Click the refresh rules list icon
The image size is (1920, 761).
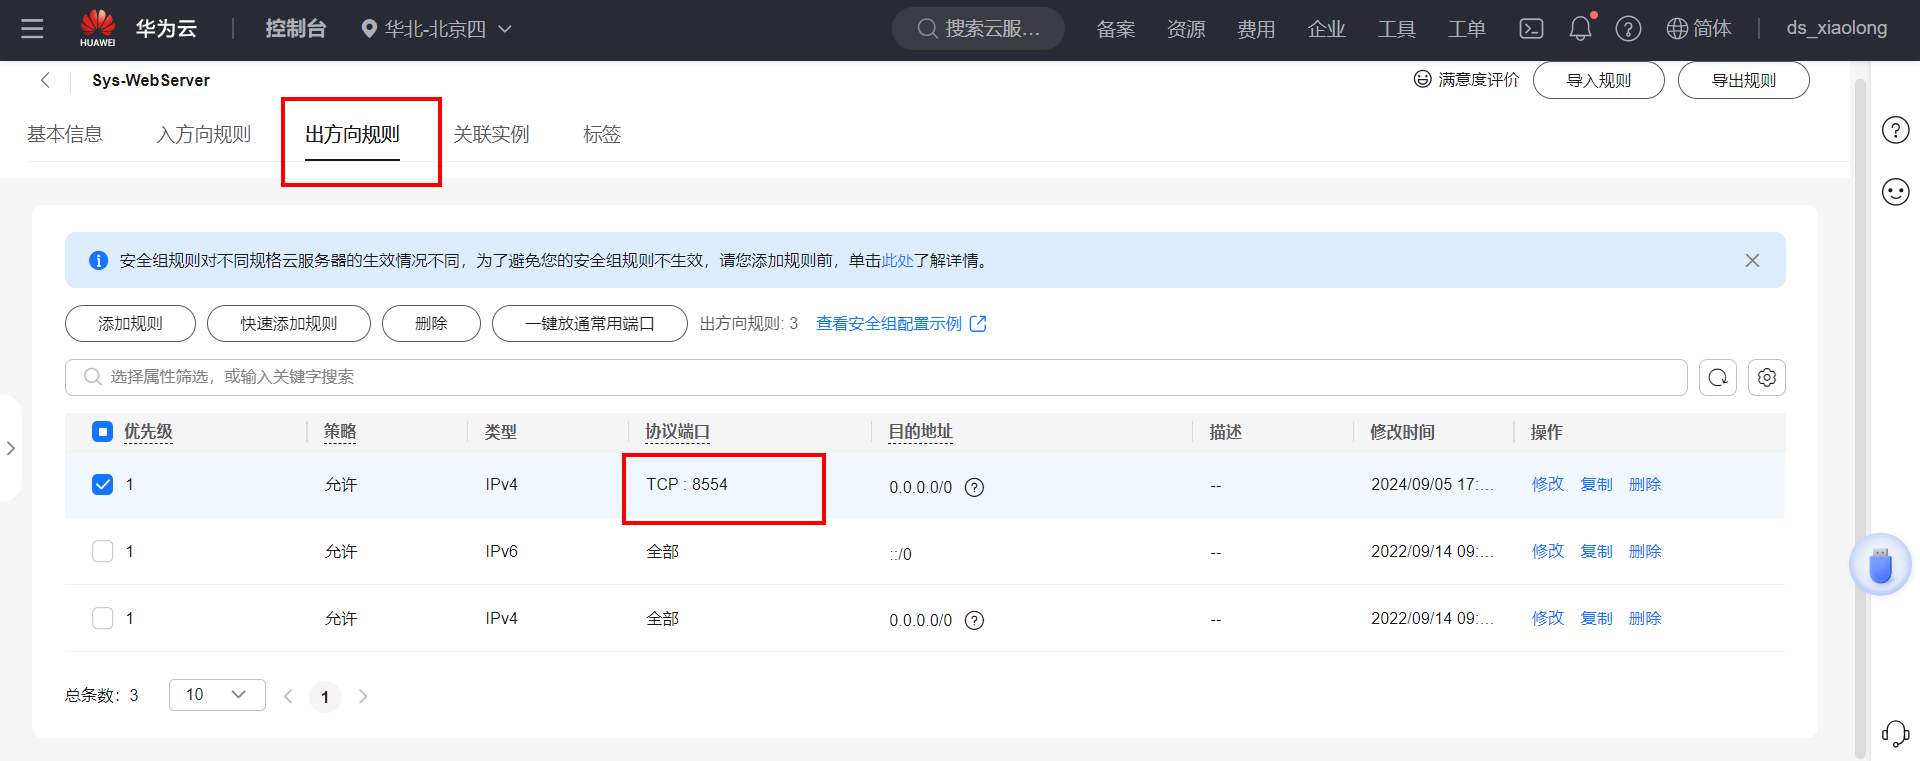tap(1717, 377)
